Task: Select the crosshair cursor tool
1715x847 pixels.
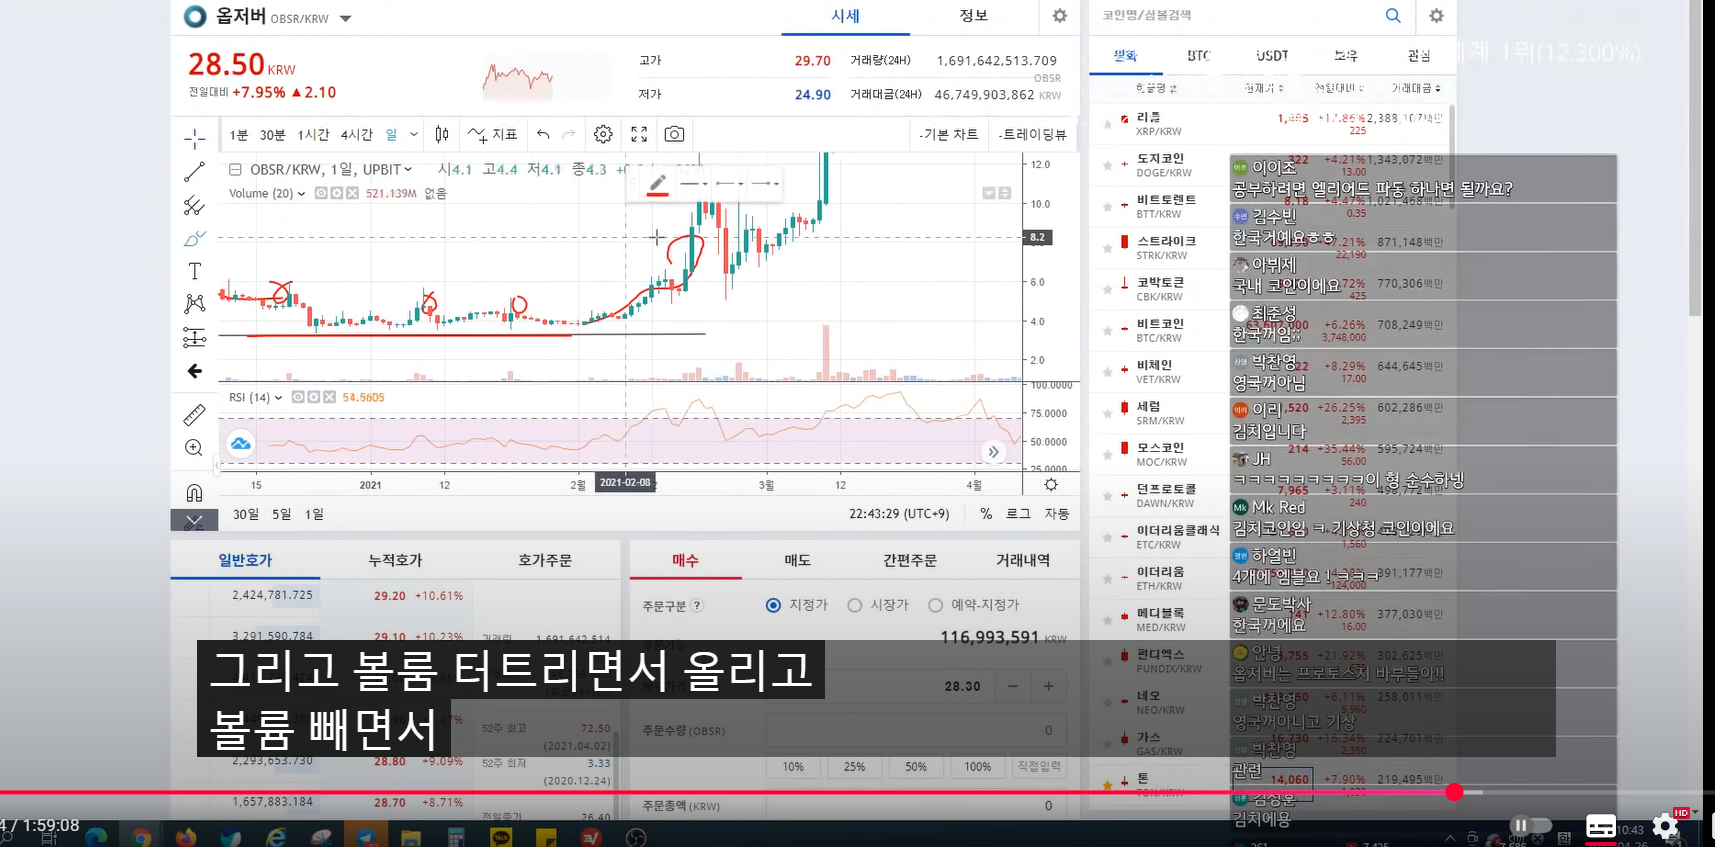Action: tap(195, 138)
